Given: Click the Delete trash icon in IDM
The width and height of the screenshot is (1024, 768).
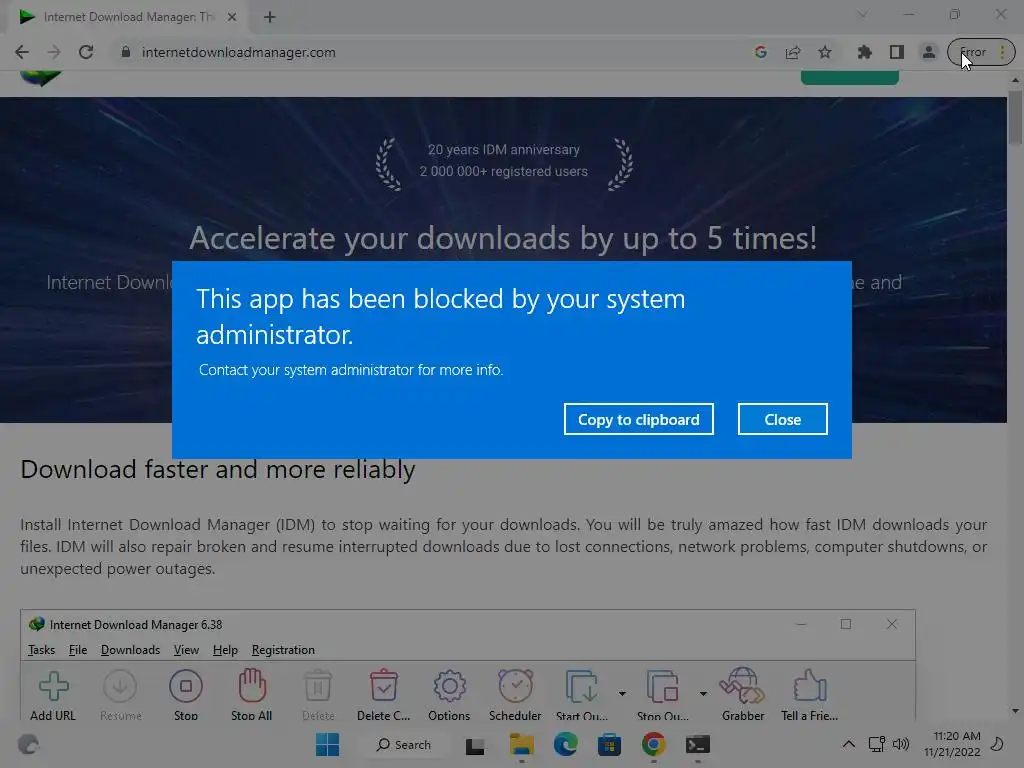Looking at the screenshot, I should [318, 695].
